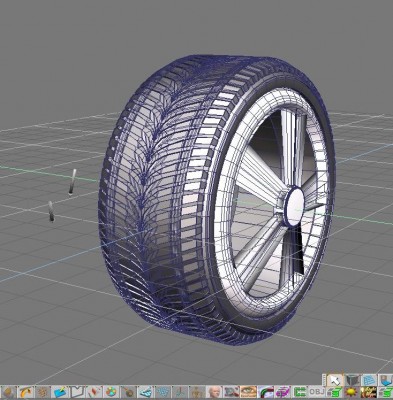Screen dimensions: 393x400
Task: Click the eye icon in toolbar
Action: point(248,392)
